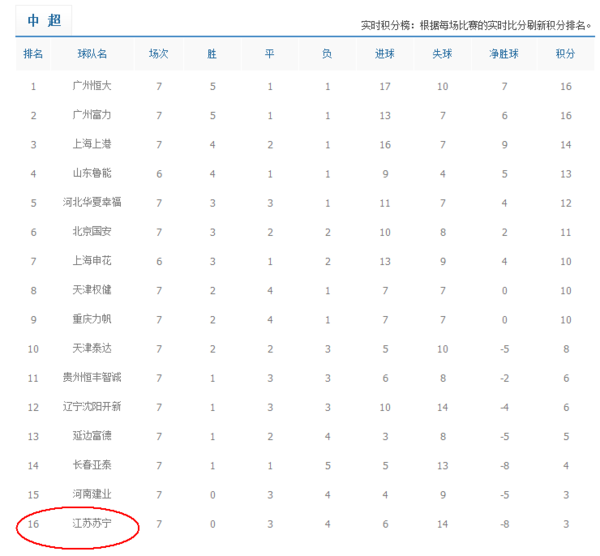
Task: Open team 辽宁沈阳开新
Action: [x=92, y=407]
